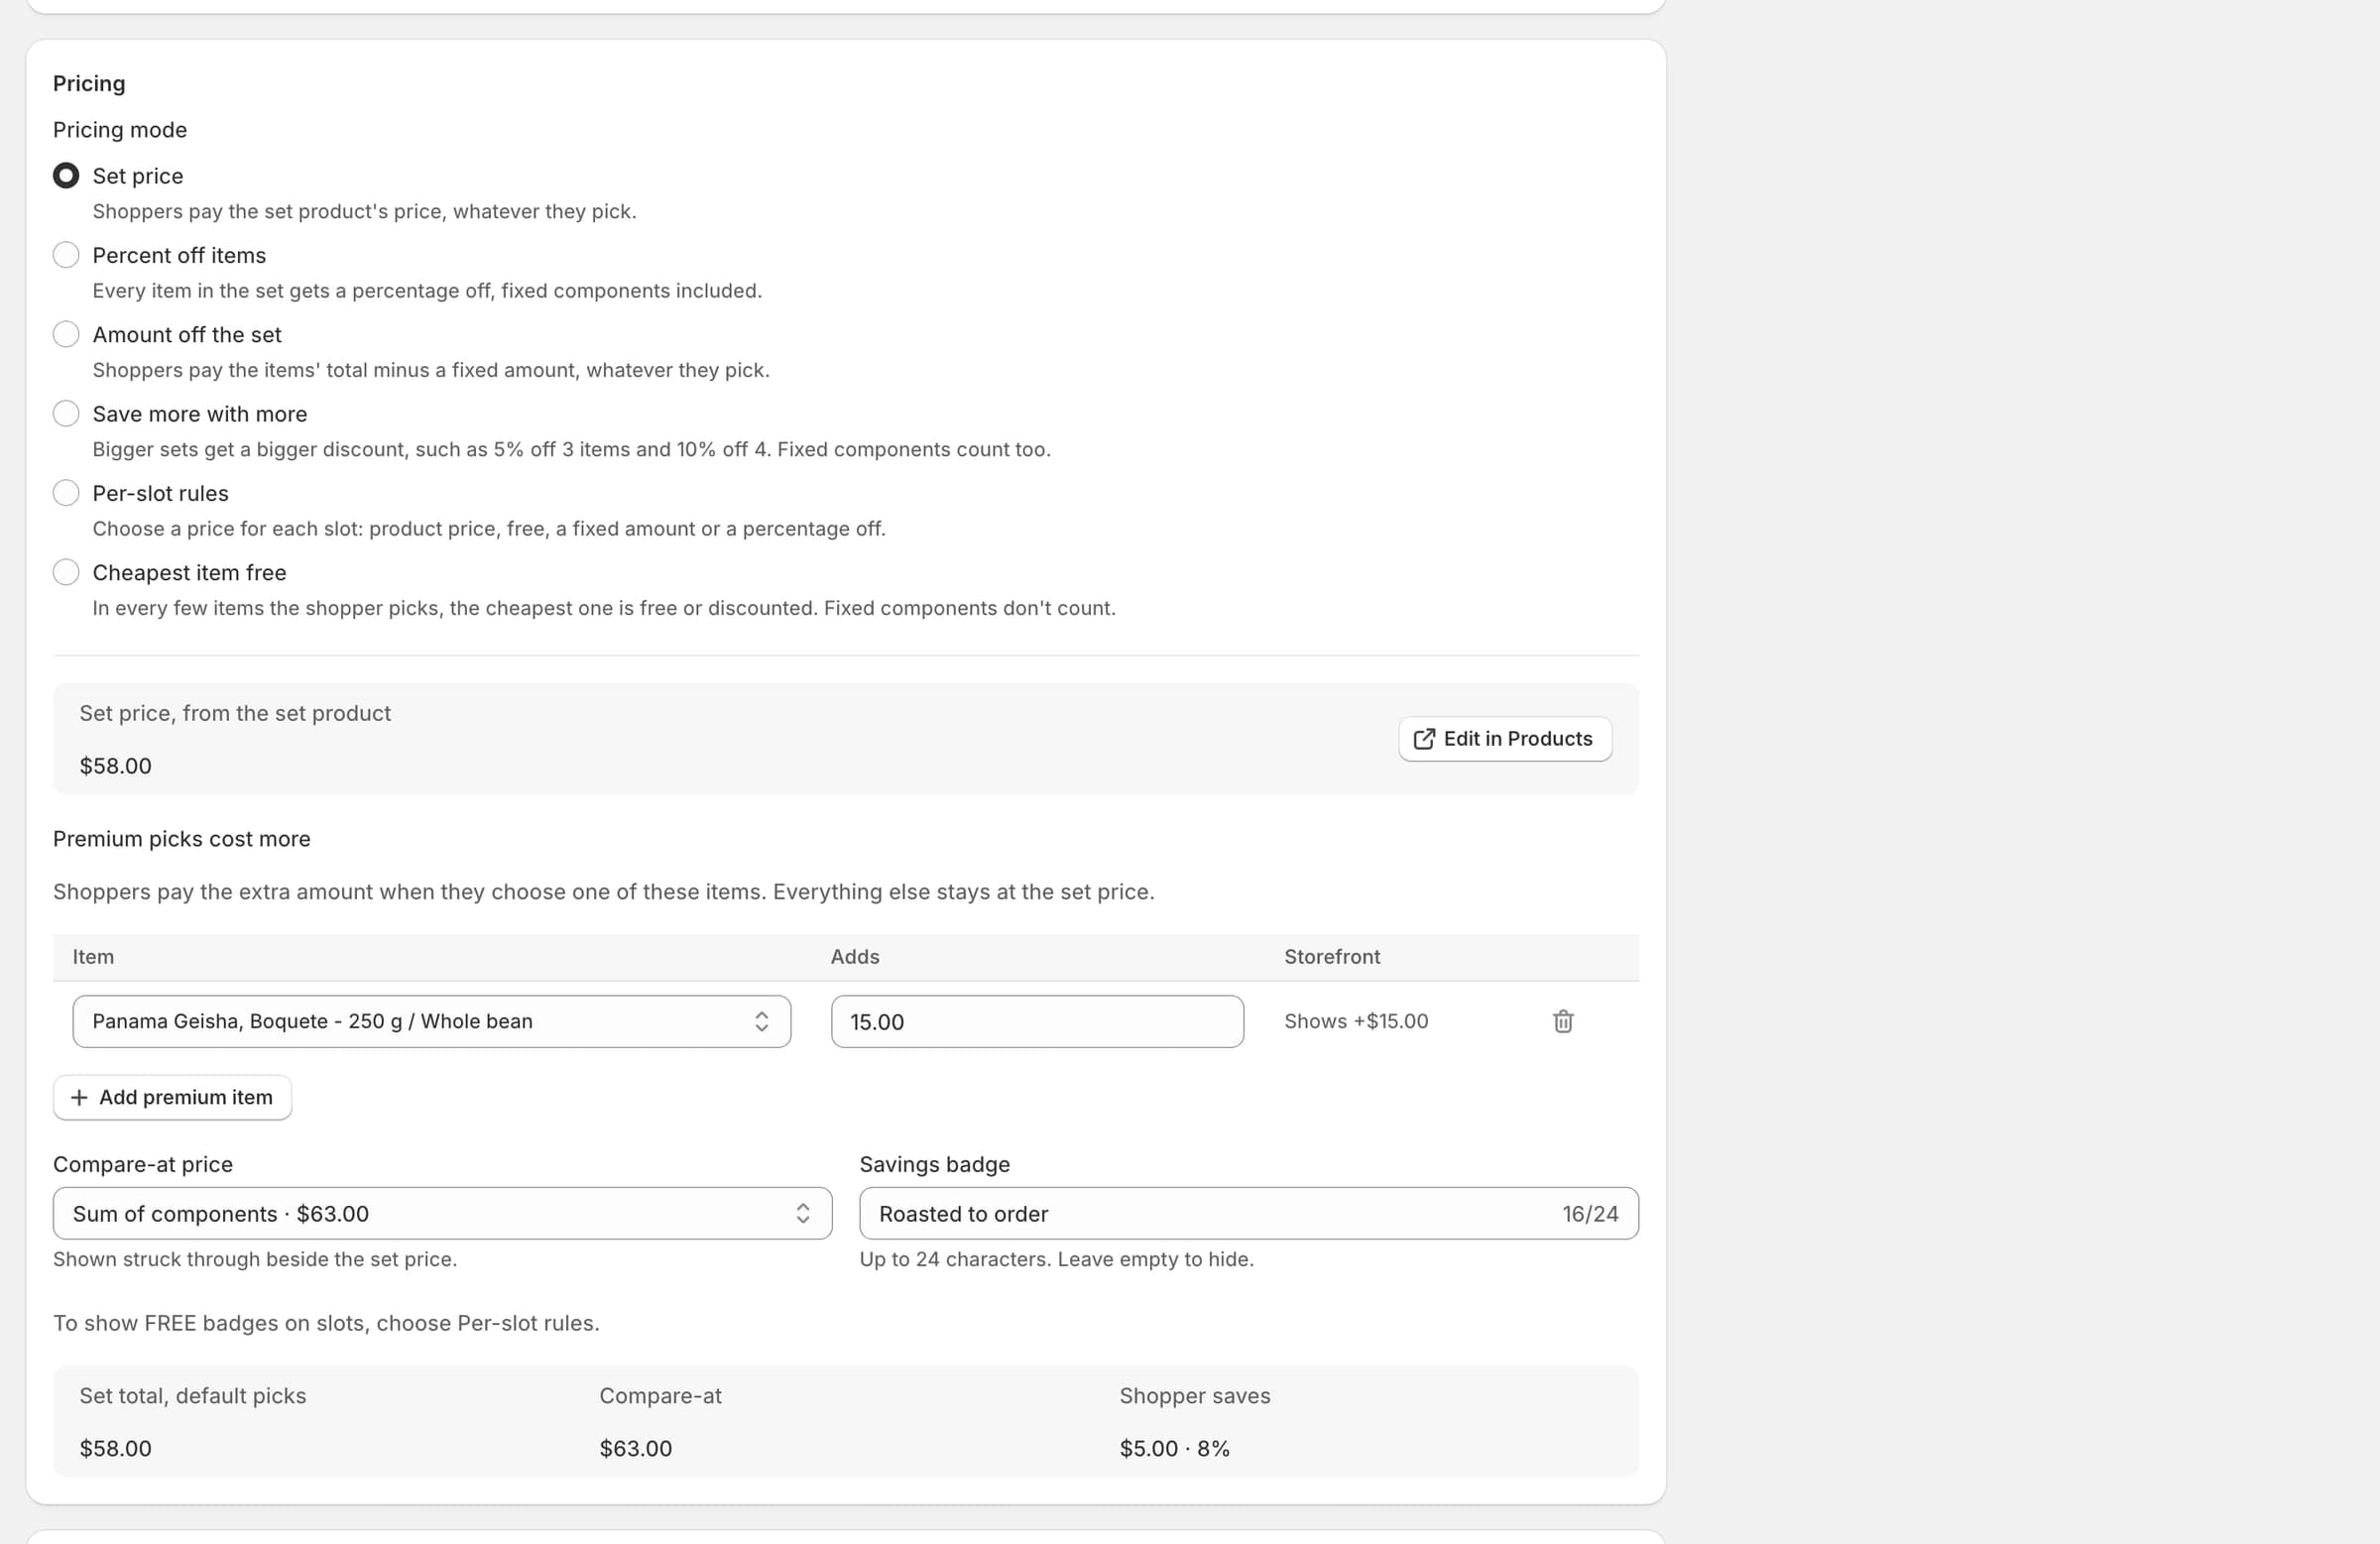Select the Set price pricing mode
The height and width of the screenshot is (1544, 2380).
coord(66,176)
